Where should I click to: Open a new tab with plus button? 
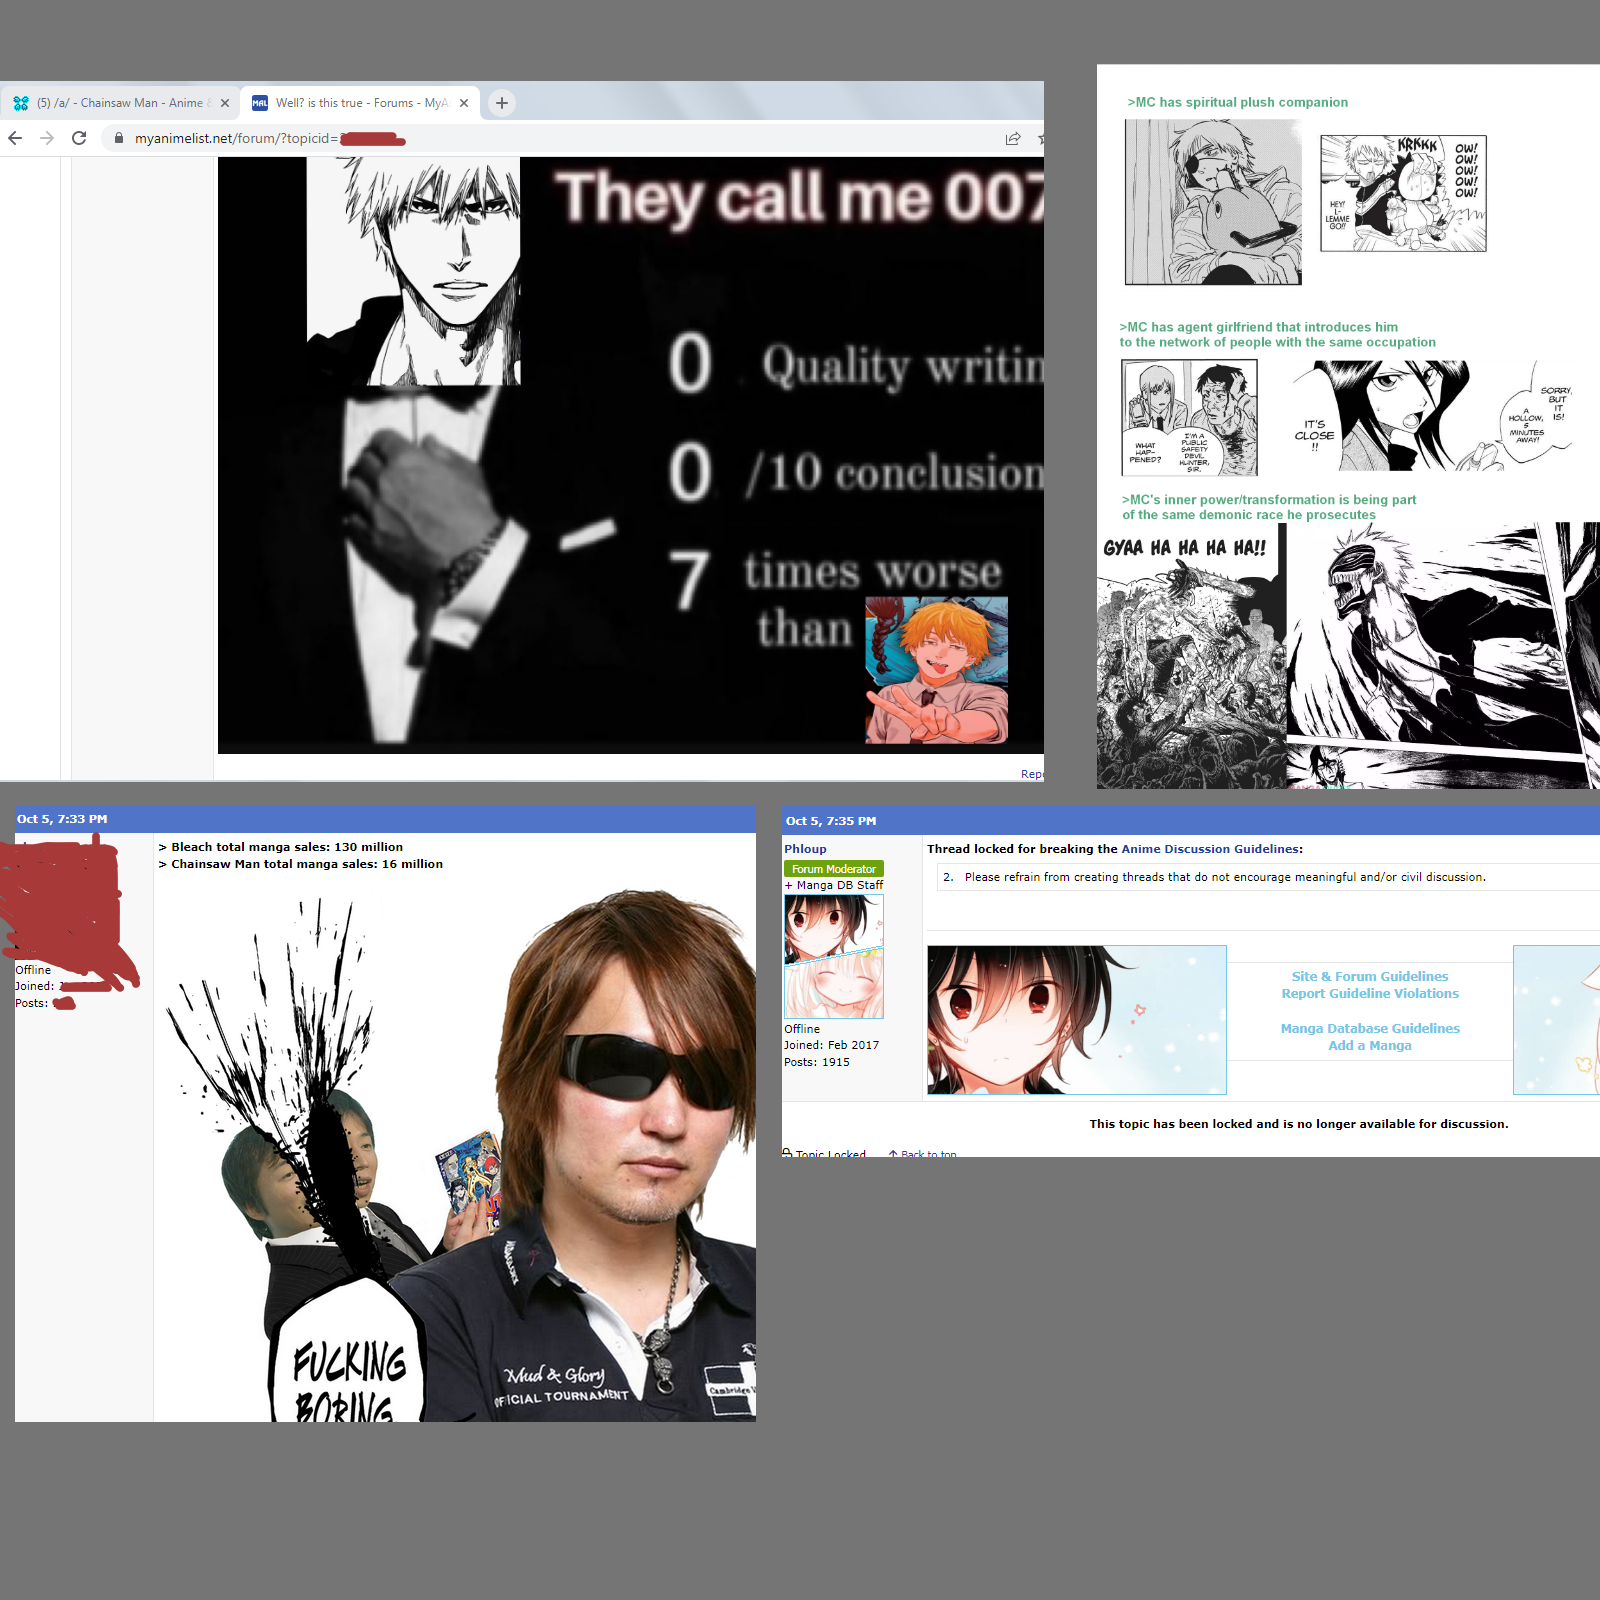click(502, 103)
